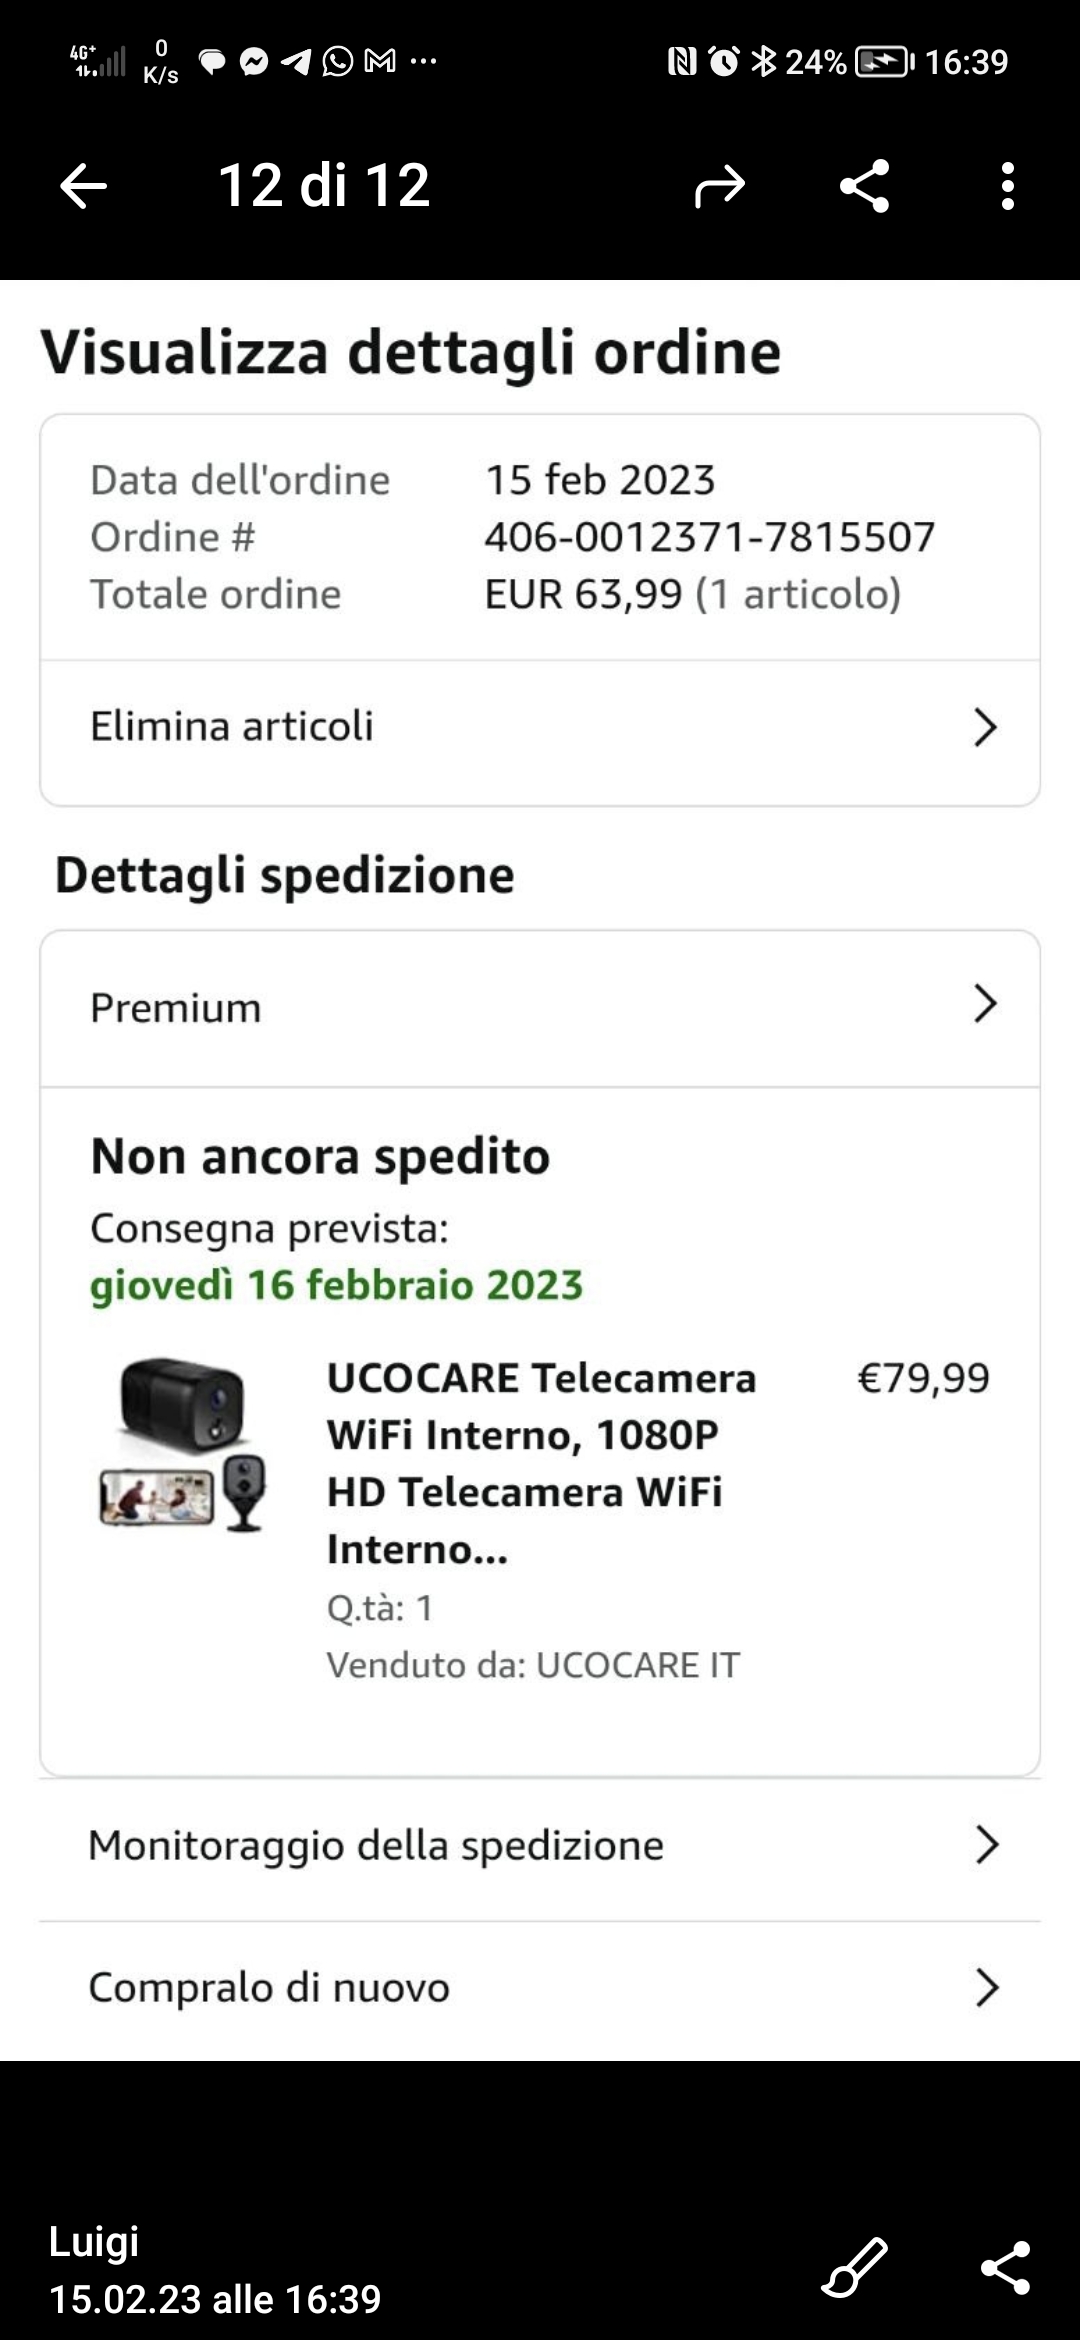Tap the share icon in top bar

click(x=865, y=186)
